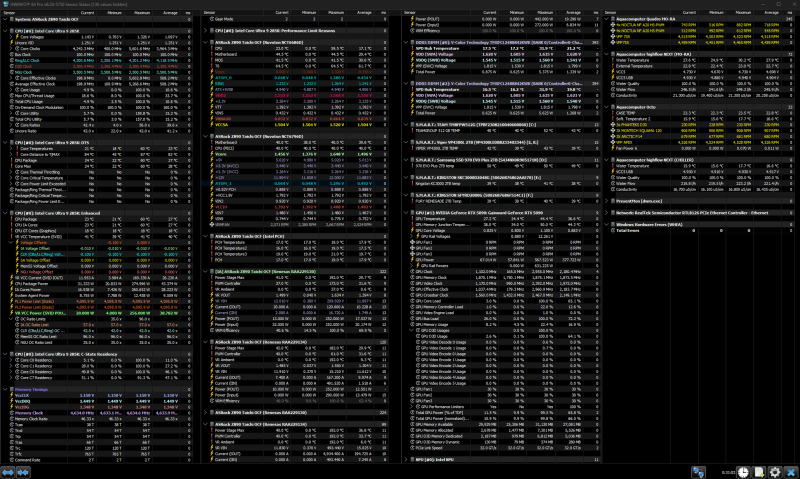The width and height of the screenshot is (800, 479).
Task: Click lightning icon beside Fan Power 6
Action: click(x=613, y=148)
